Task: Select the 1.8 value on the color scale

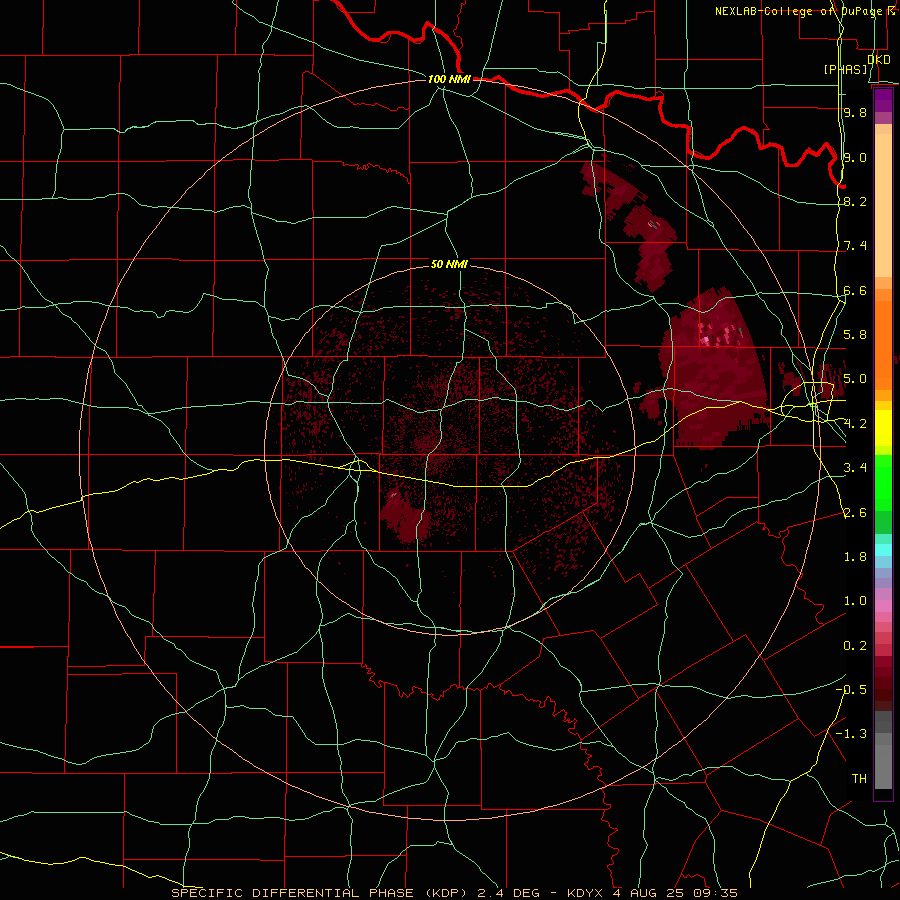Action: [855, 557]
